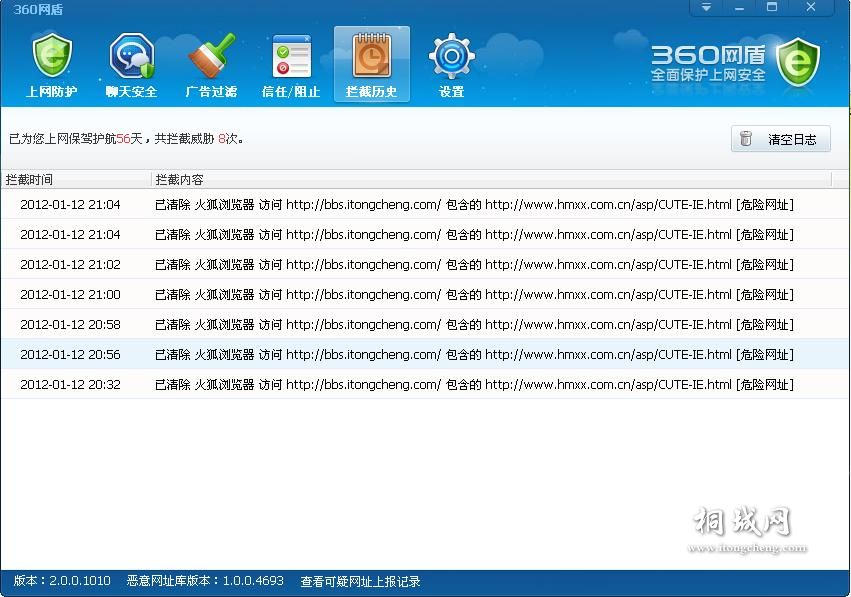Open the 上网防护 green shield tab
851x597 pixels.
[52, 65]
